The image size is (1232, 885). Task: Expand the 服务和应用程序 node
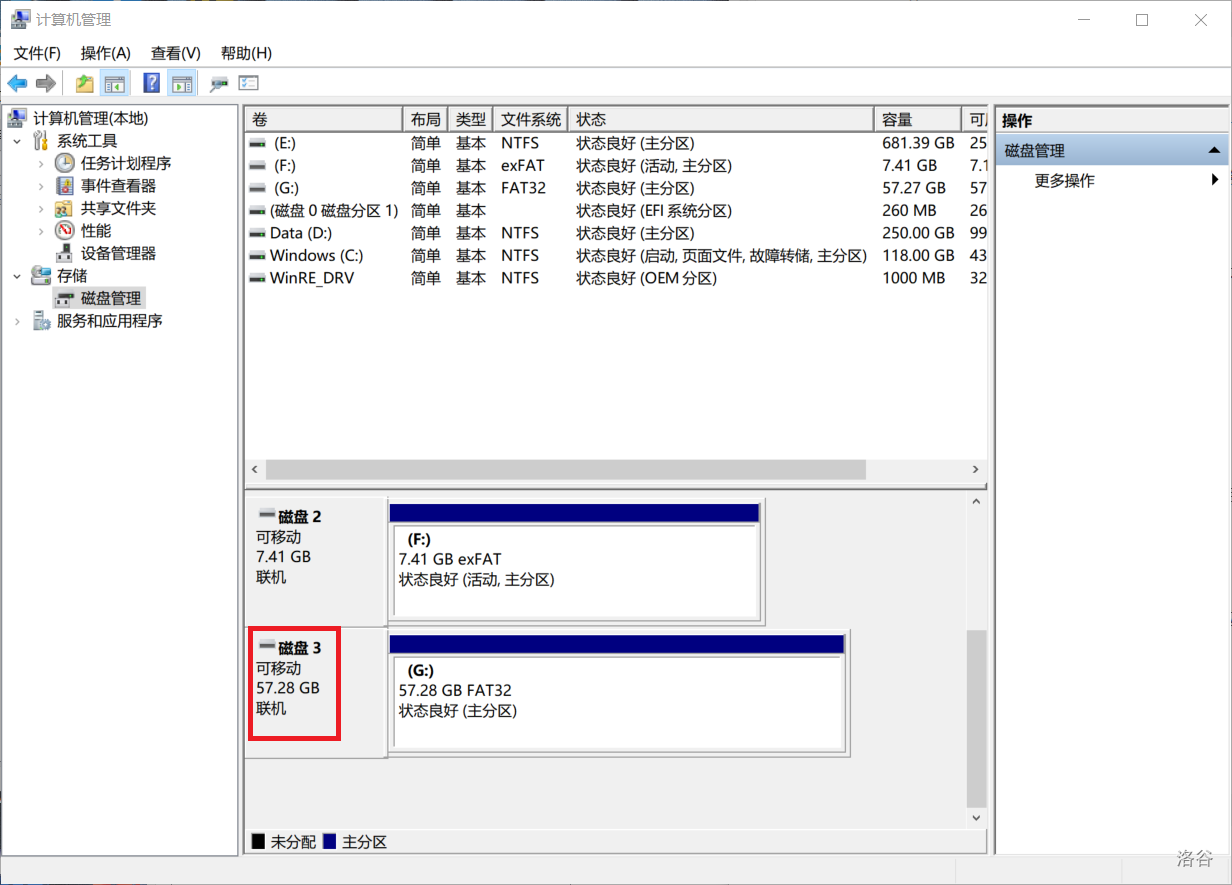(17, 321)
